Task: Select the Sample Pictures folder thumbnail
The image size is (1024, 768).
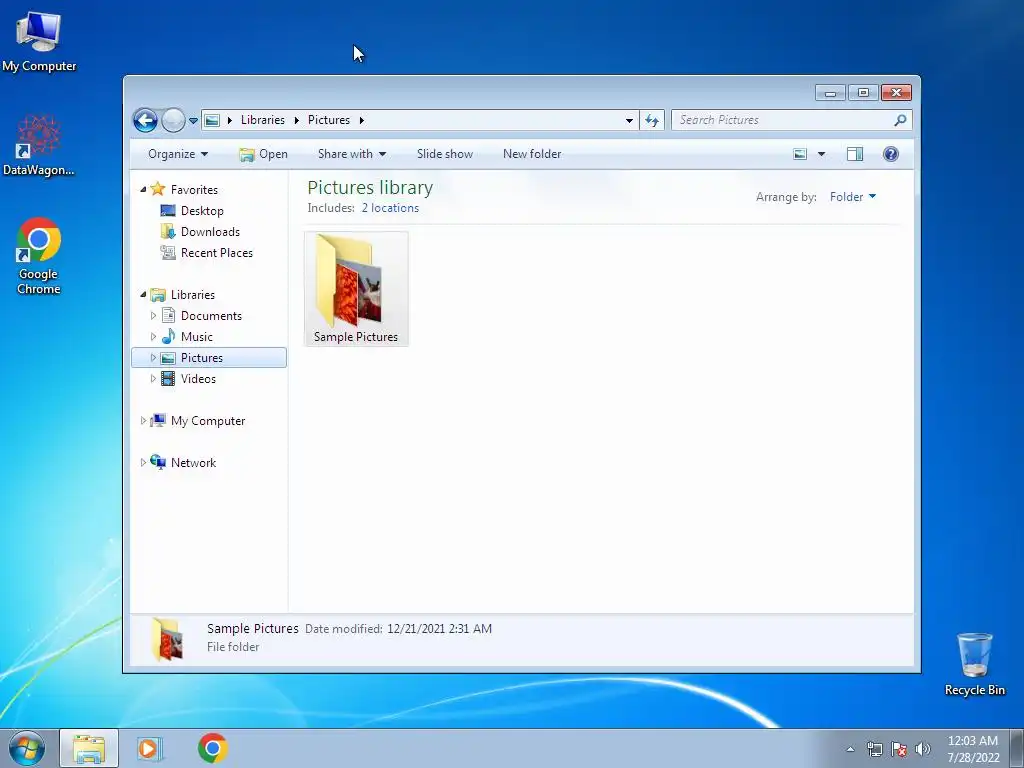Action: click(x=356, y=289)
